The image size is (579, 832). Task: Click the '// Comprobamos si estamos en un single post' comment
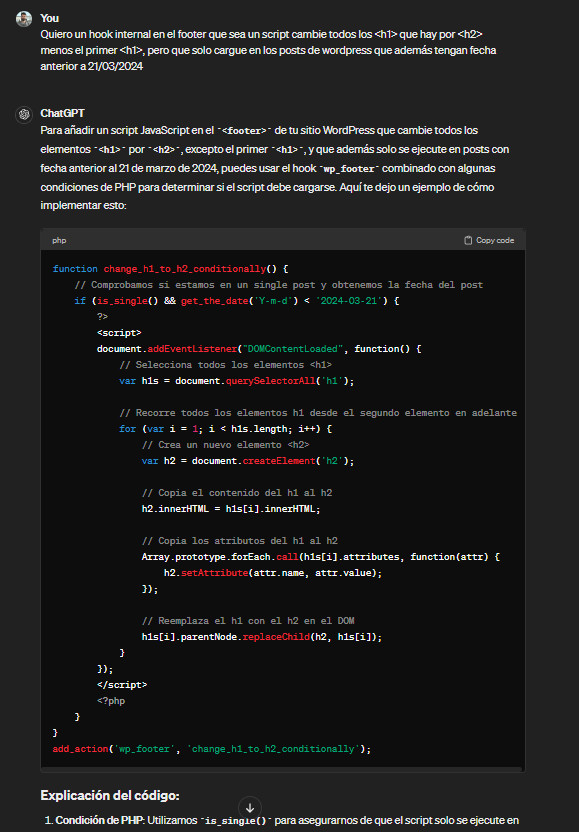pyautogui.click(x=279, y=285)
